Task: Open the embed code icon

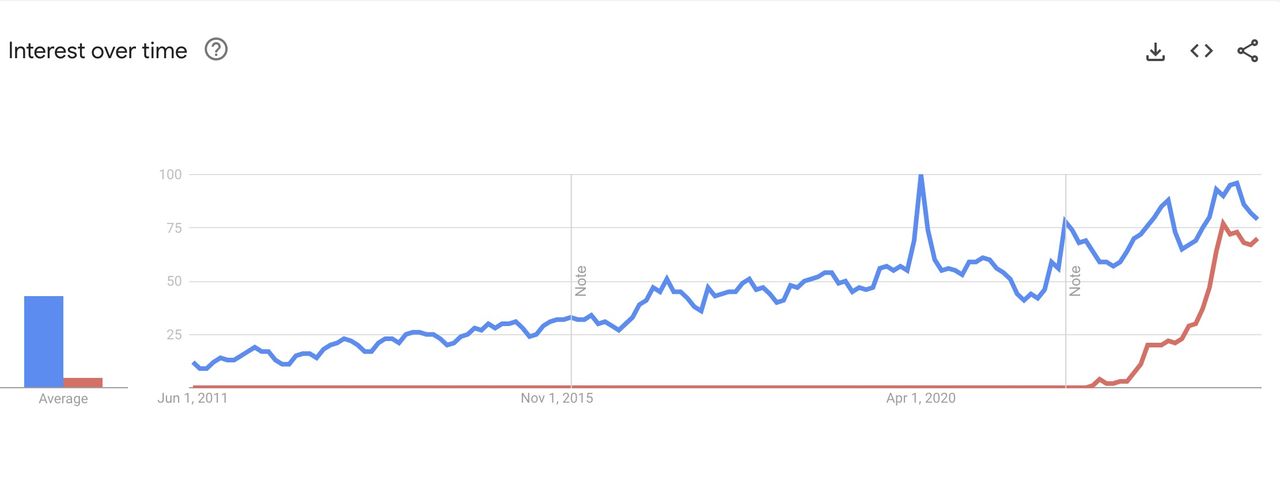Action: click(x=1201, y=51)
